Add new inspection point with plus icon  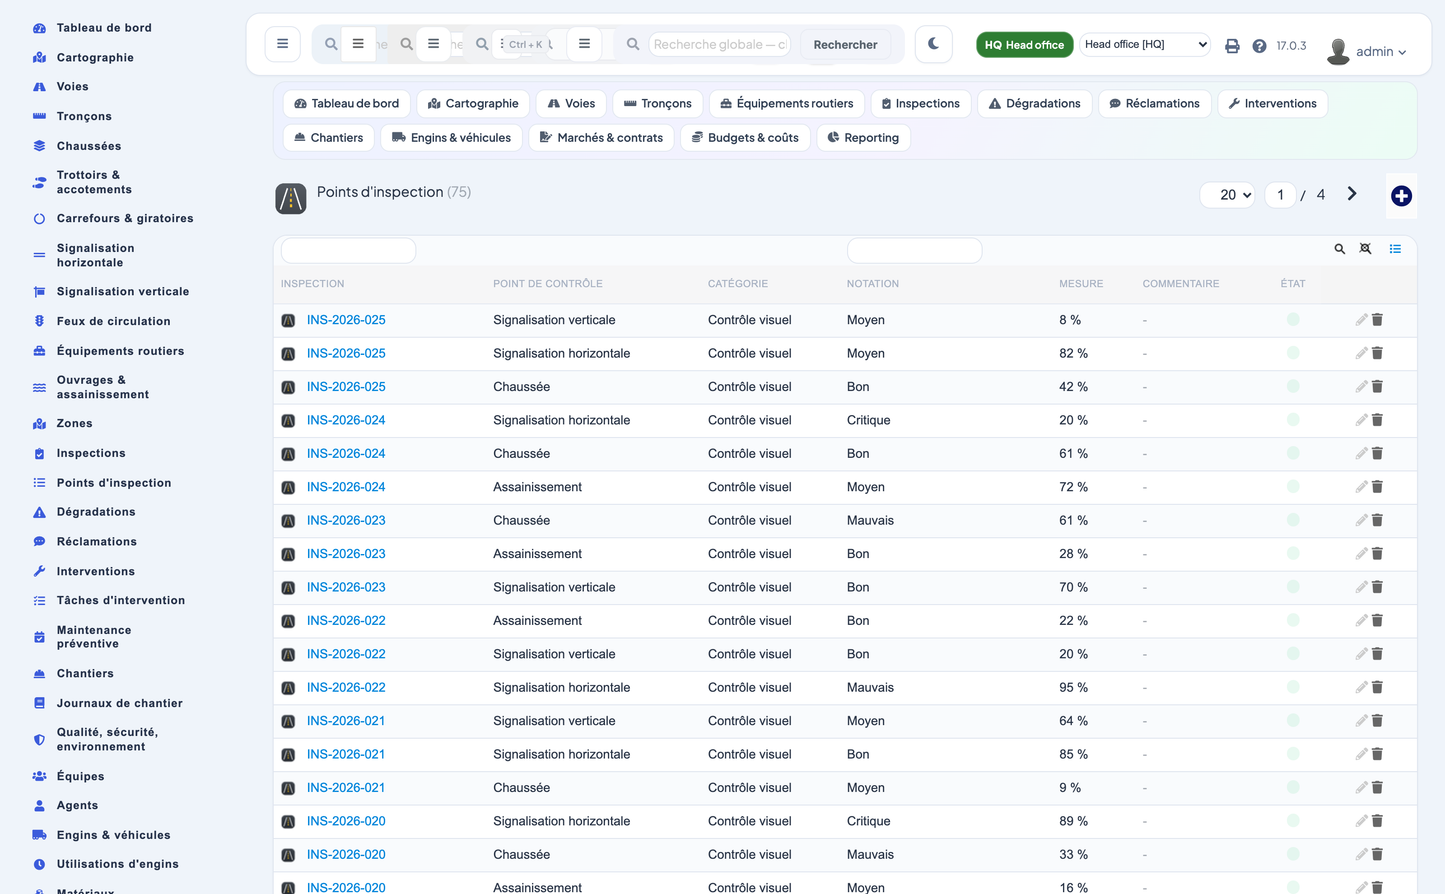point(1401,196)
